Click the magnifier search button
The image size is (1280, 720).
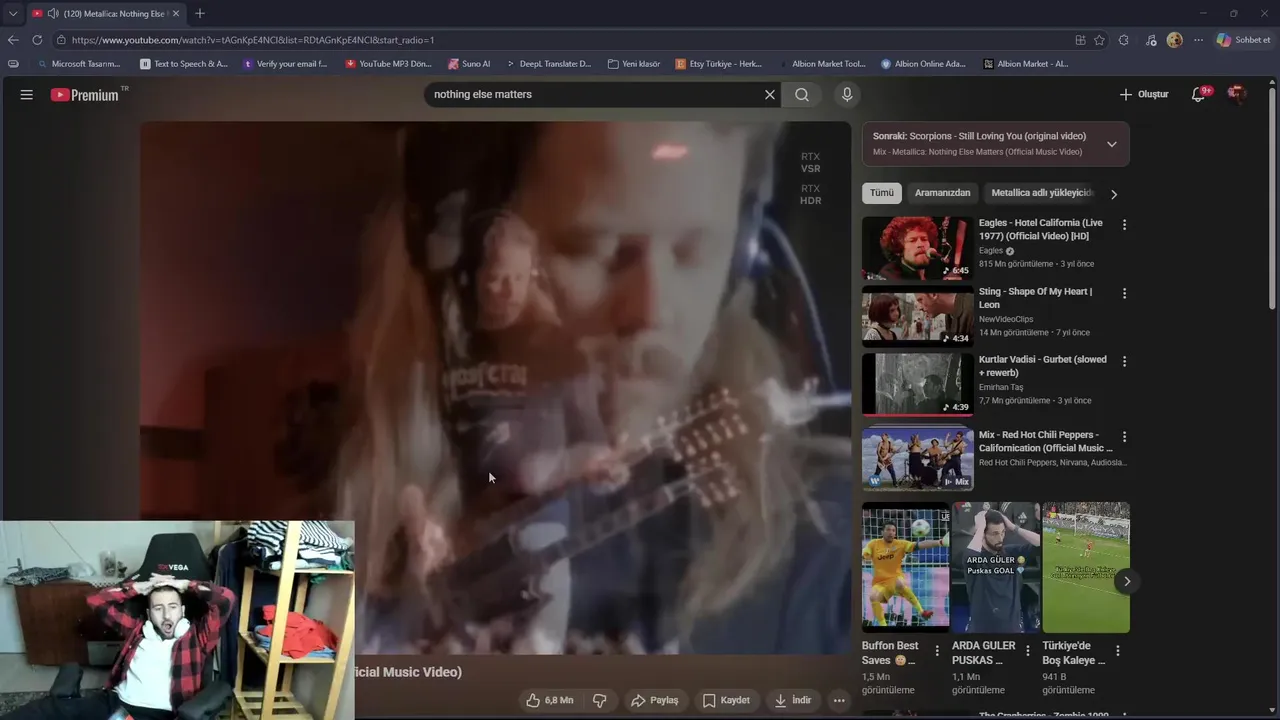[802, 94]
